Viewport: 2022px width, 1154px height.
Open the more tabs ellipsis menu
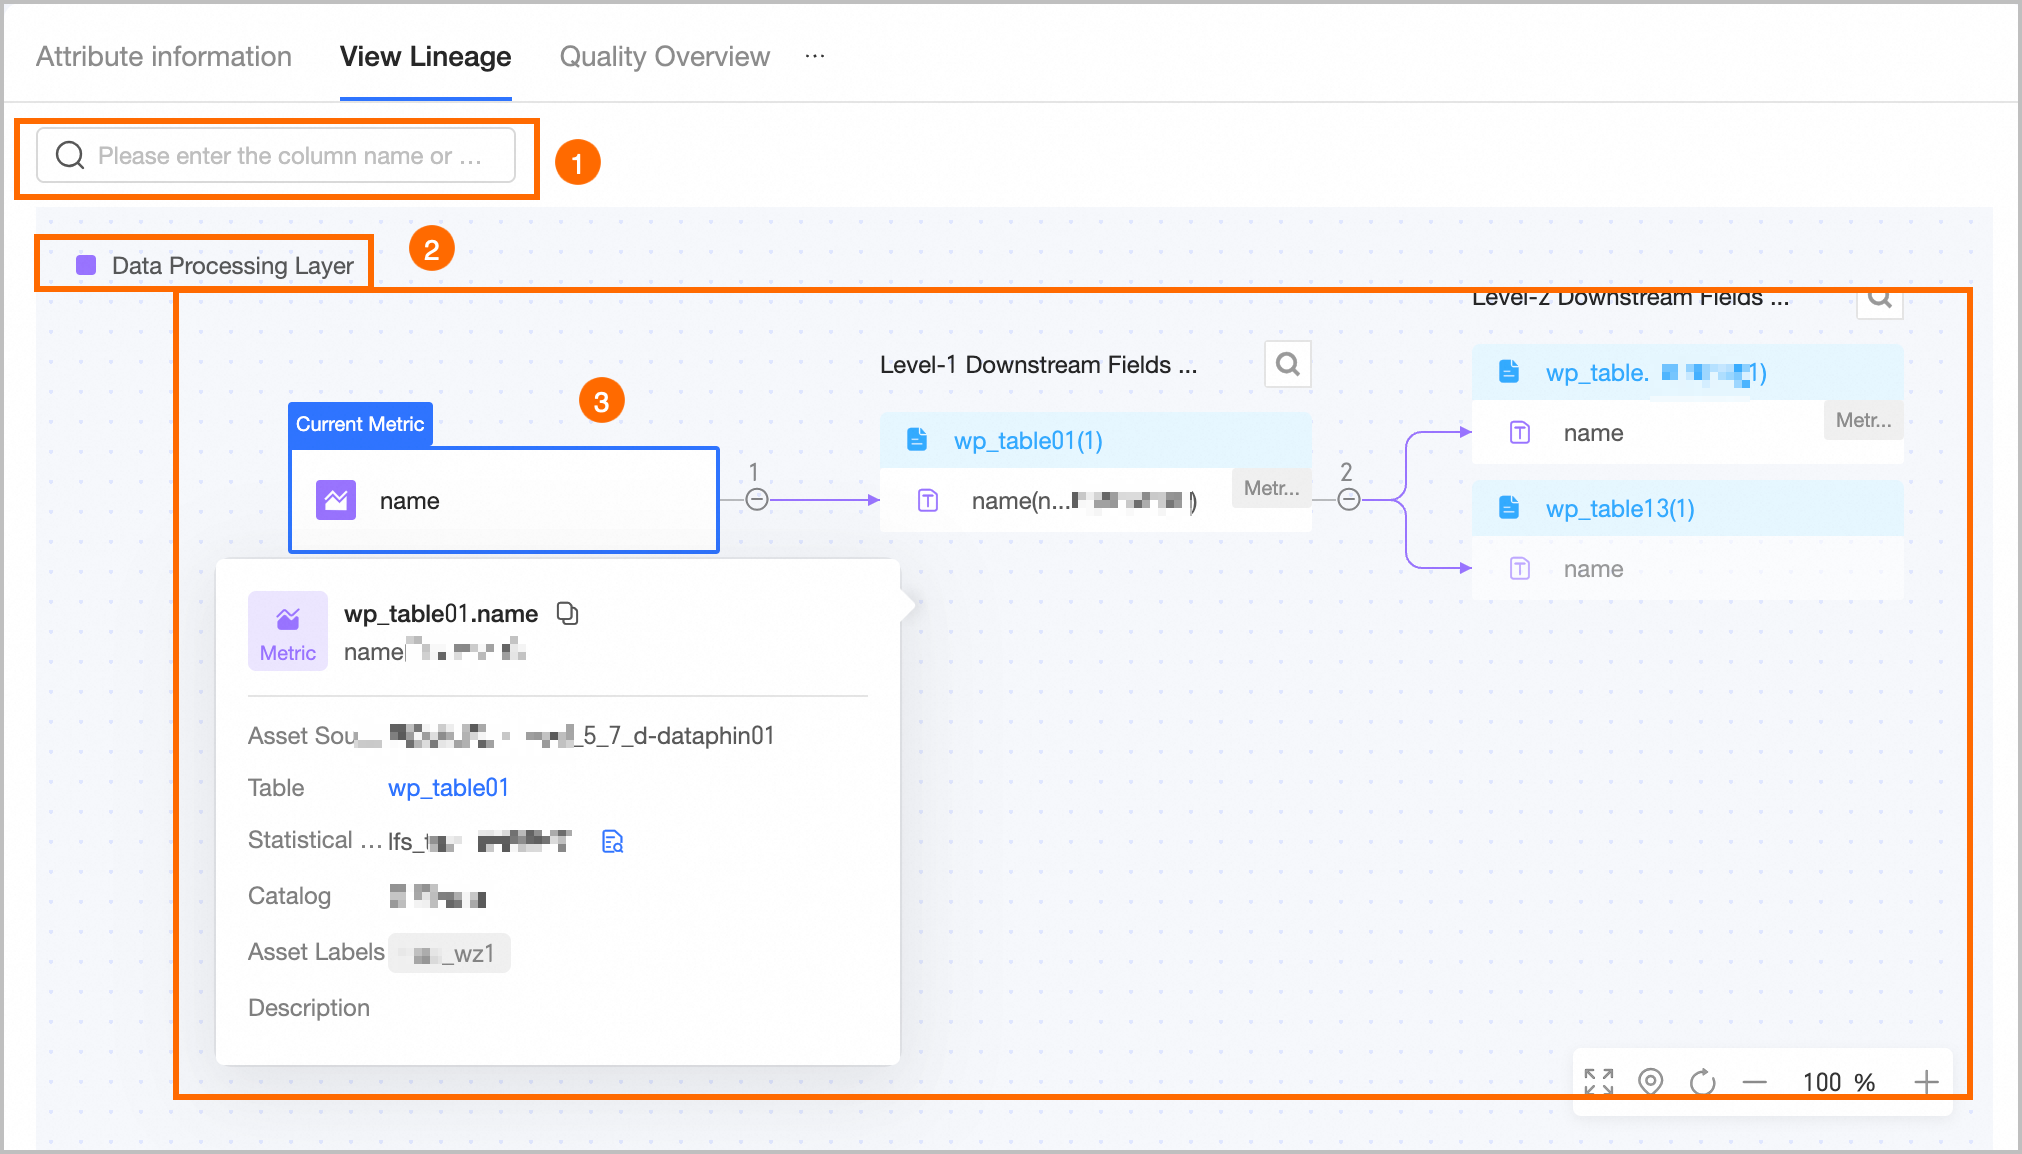click(814, 56)
